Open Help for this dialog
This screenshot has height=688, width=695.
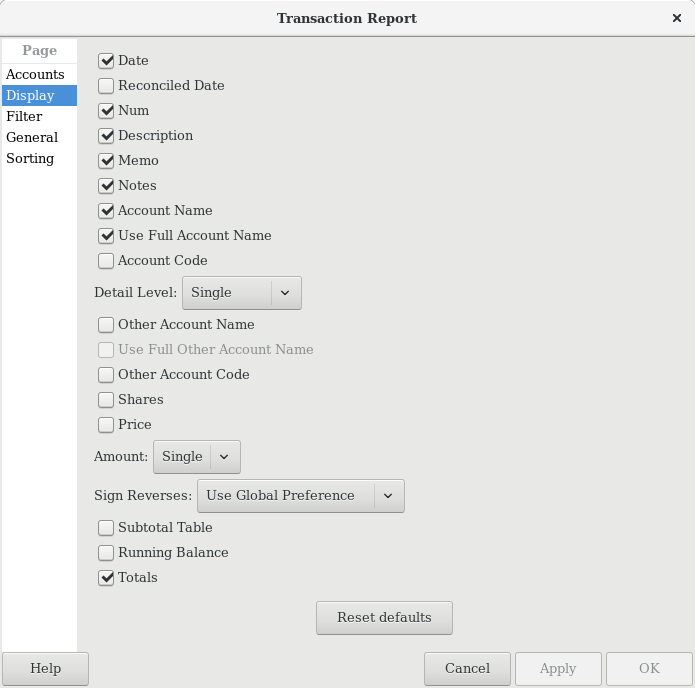[x=46, y=669]
